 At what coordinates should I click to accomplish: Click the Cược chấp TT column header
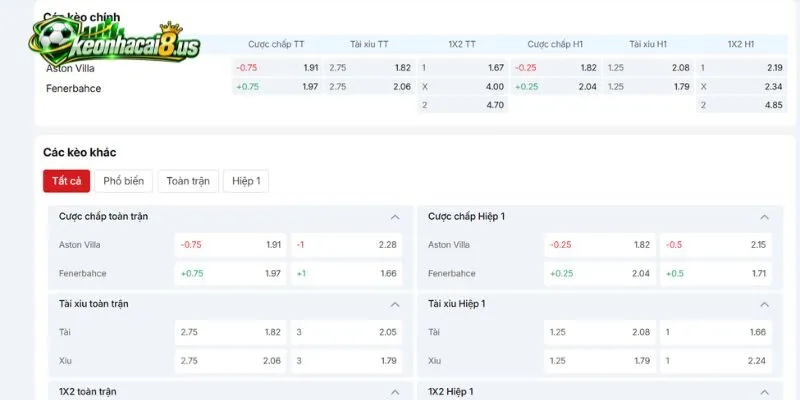tap(276, 44)
